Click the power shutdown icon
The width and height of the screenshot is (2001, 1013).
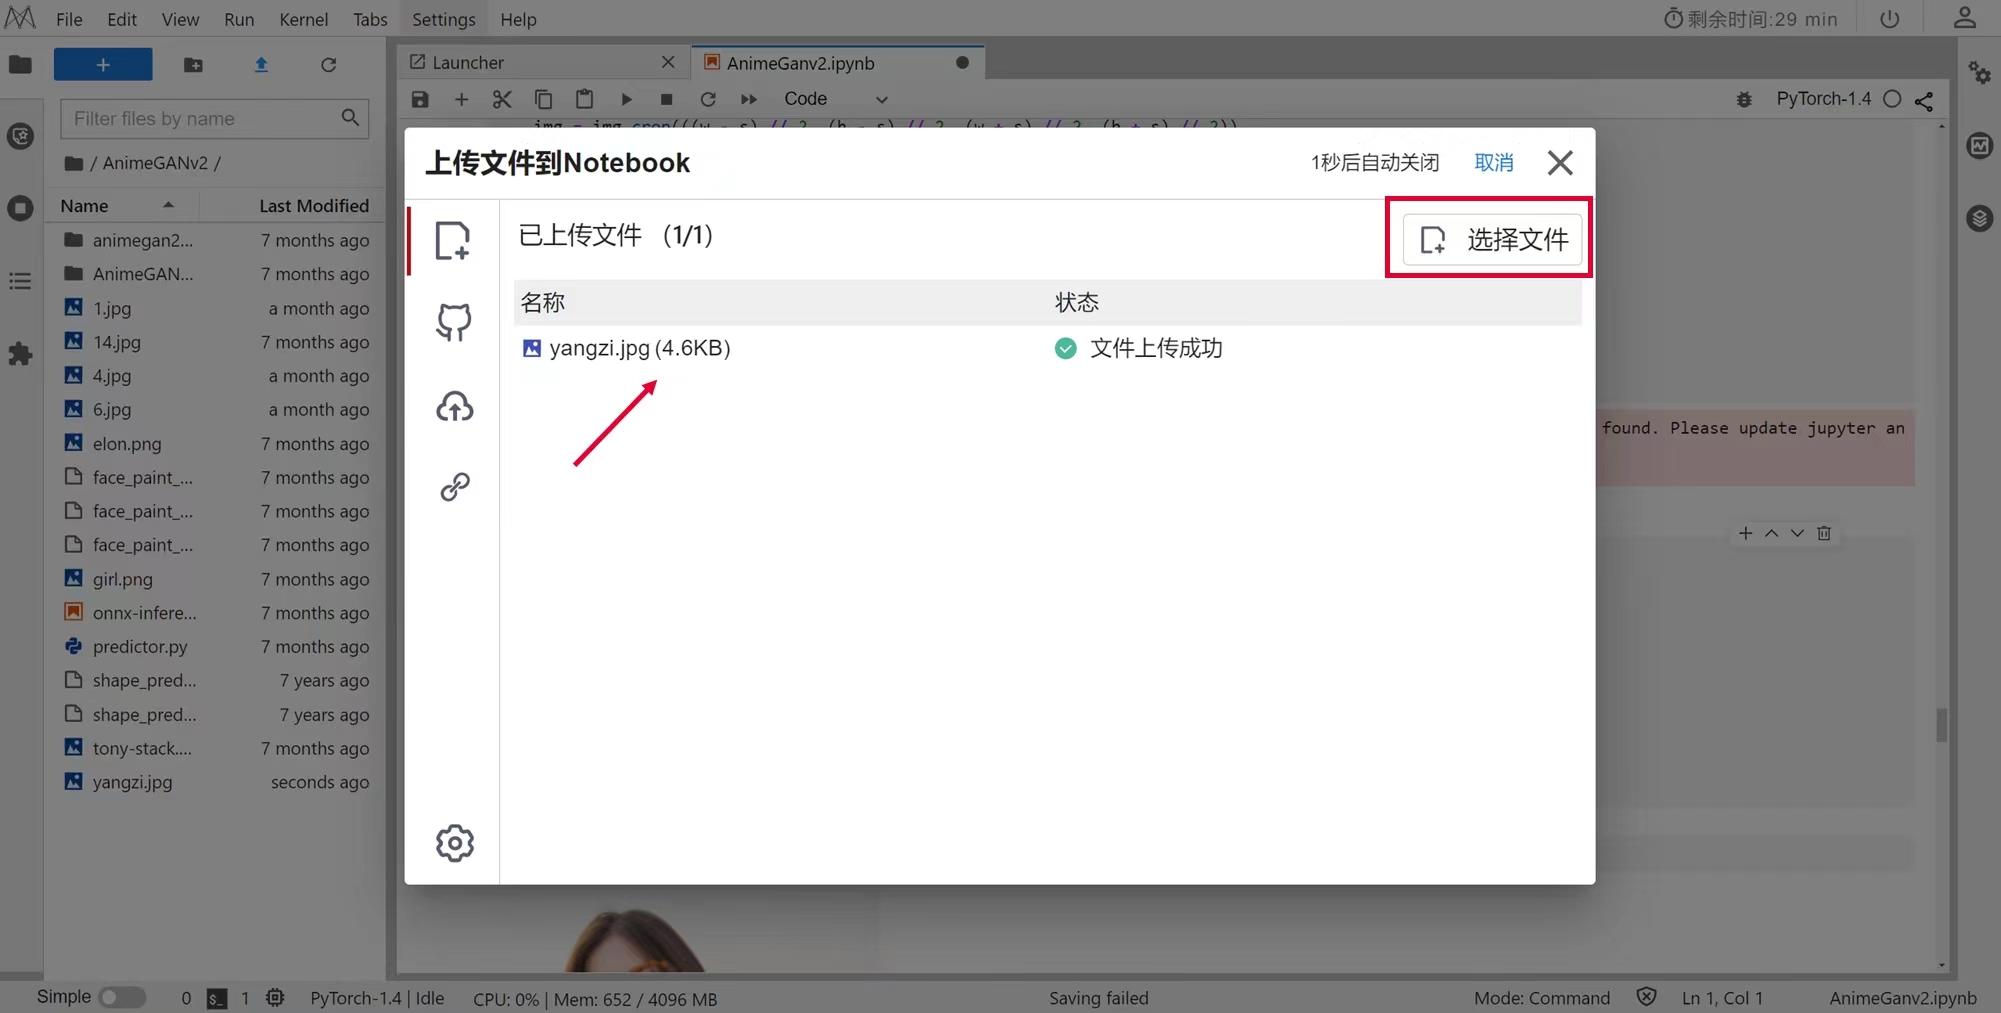1889,19
